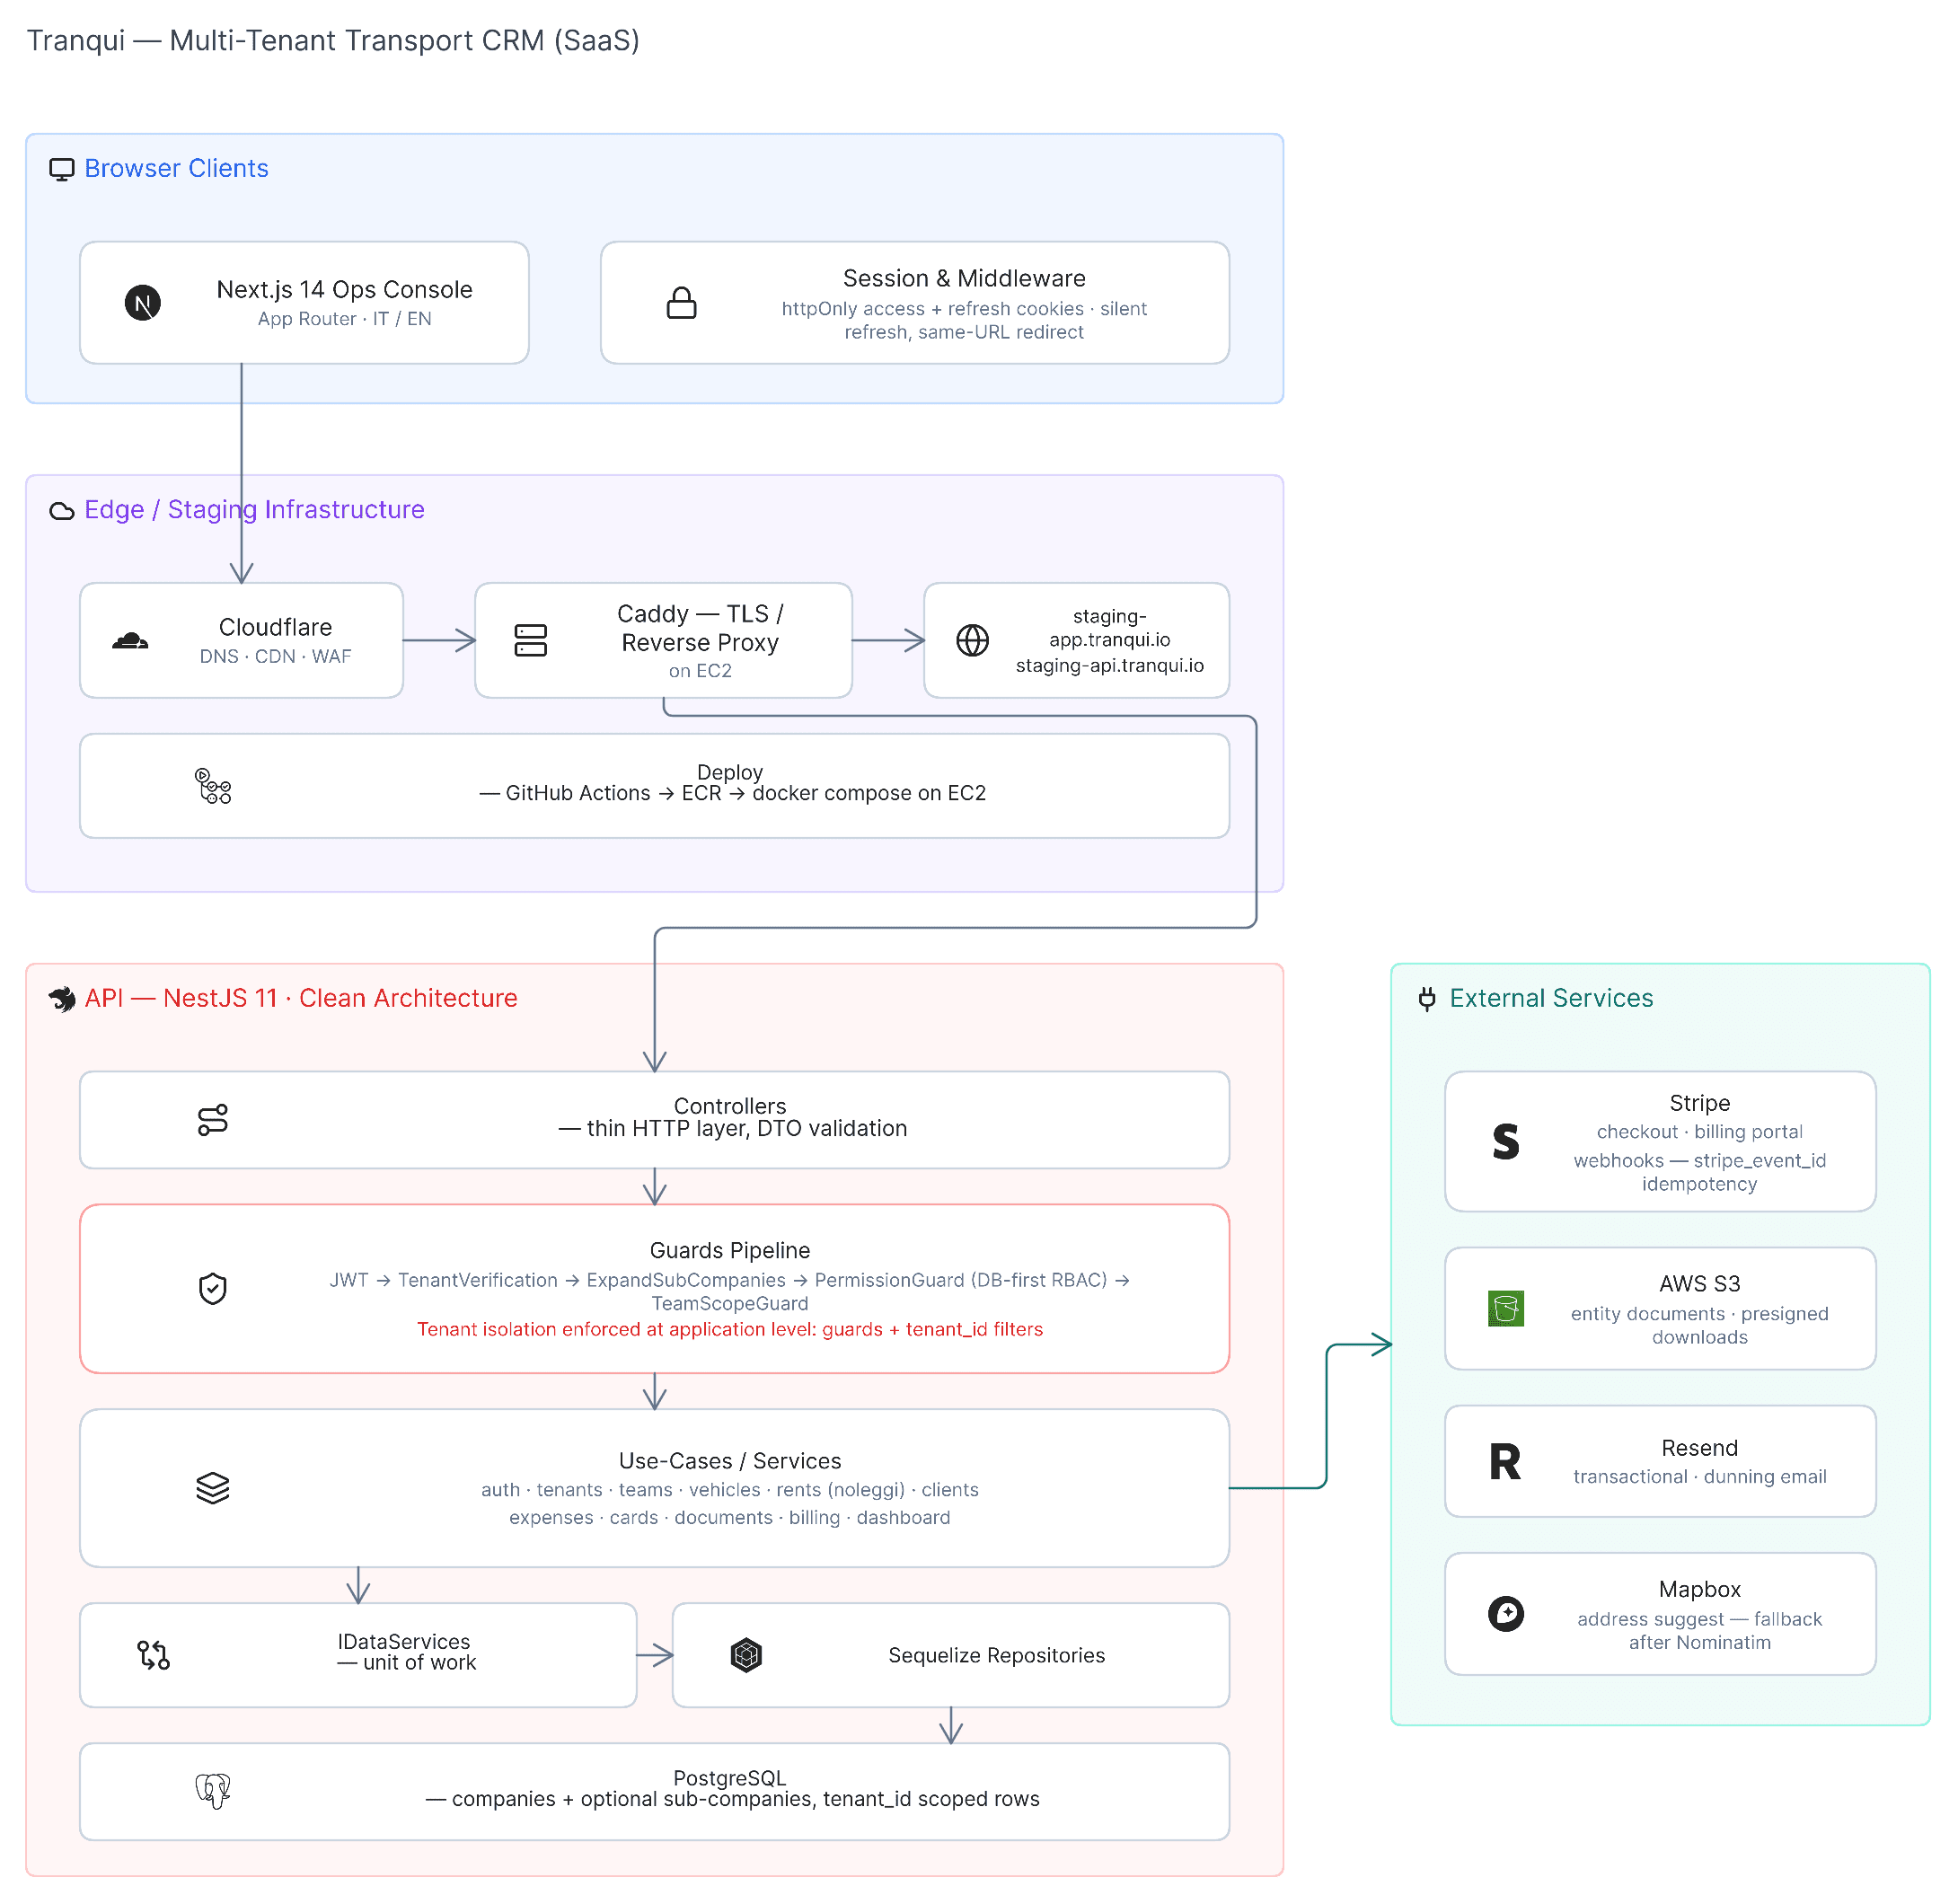
Task: Click the shield check icon in Guards Pipeline
Action: pyautogui.click(x=213, y=1288)
